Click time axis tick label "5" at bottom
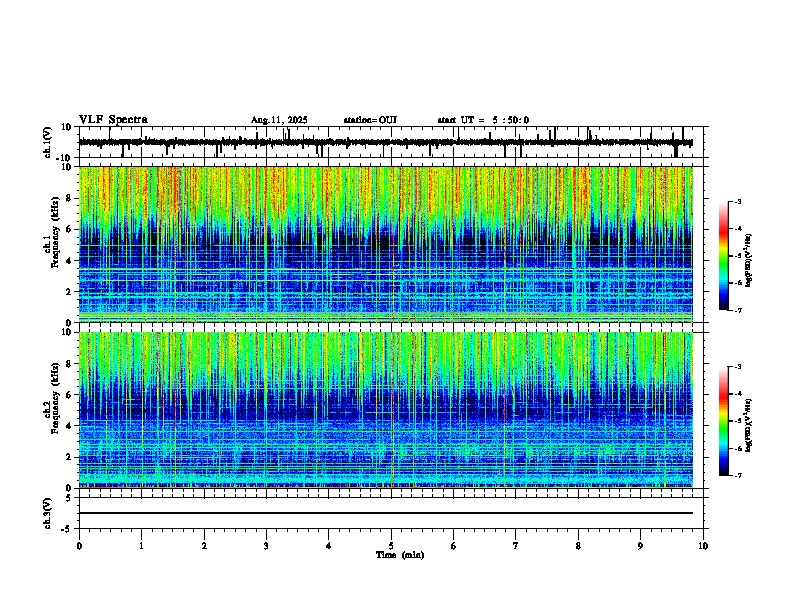Screen dimensions: 792x612 pos(391,546)
